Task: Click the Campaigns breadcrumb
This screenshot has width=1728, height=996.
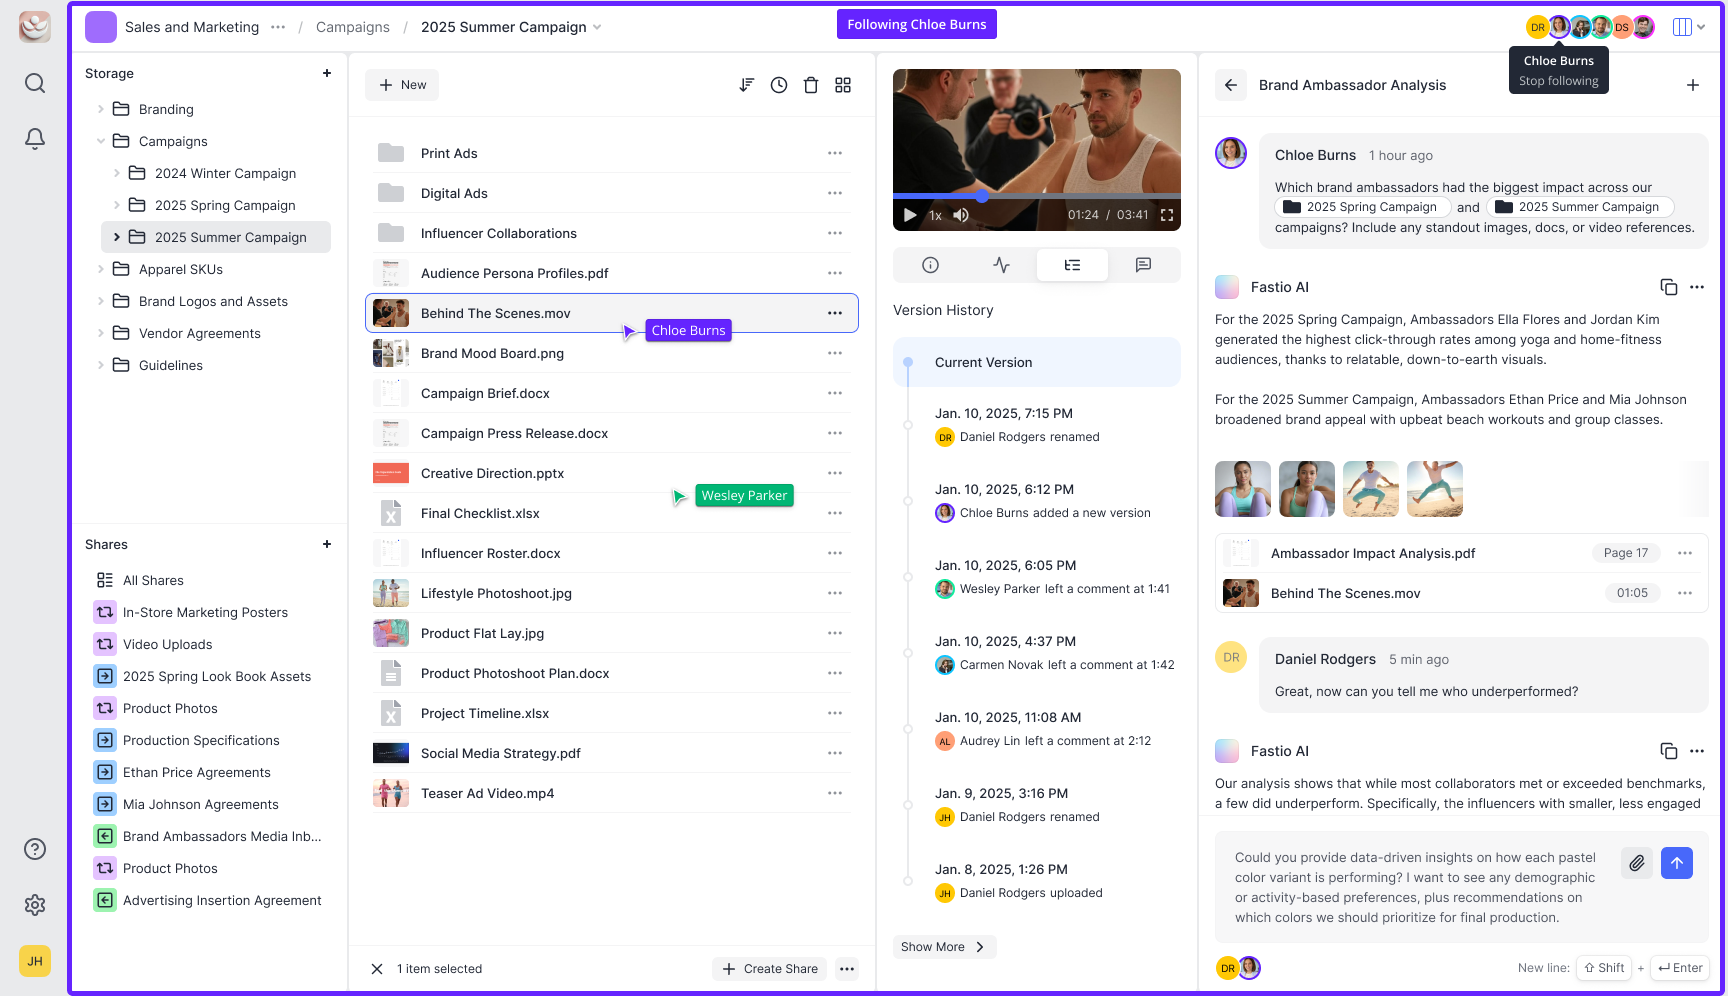Action: (x=353, y=27)
